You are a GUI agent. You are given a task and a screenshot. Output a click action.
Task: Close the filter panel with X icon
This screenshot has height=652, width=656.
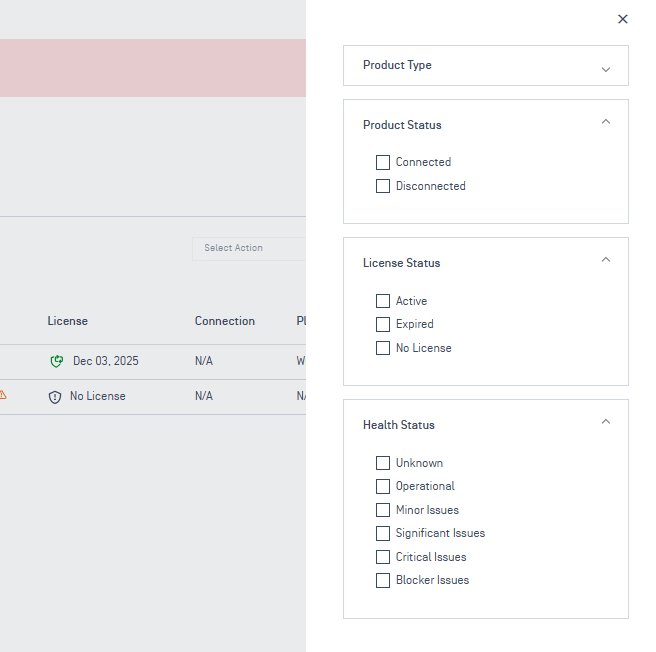(623, 19)
